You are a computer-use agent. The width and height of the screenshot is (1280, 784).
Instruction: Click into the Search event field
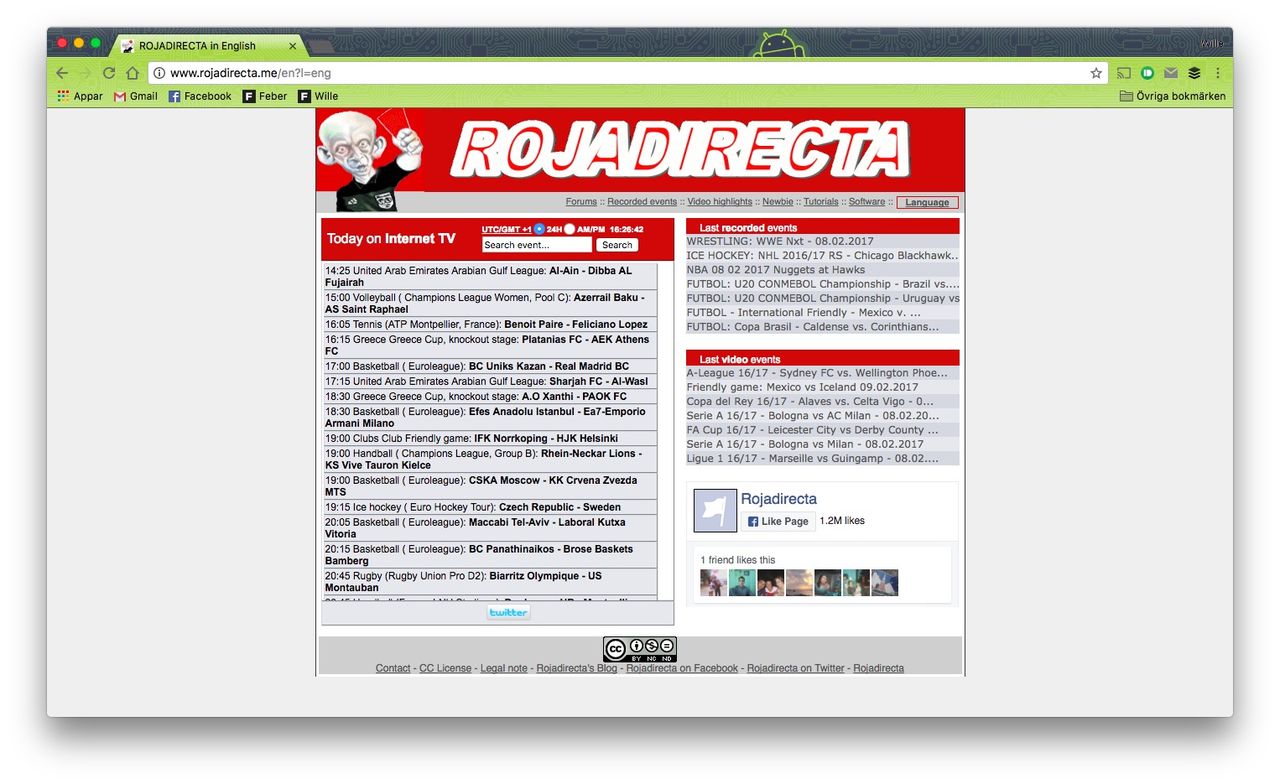537,245
